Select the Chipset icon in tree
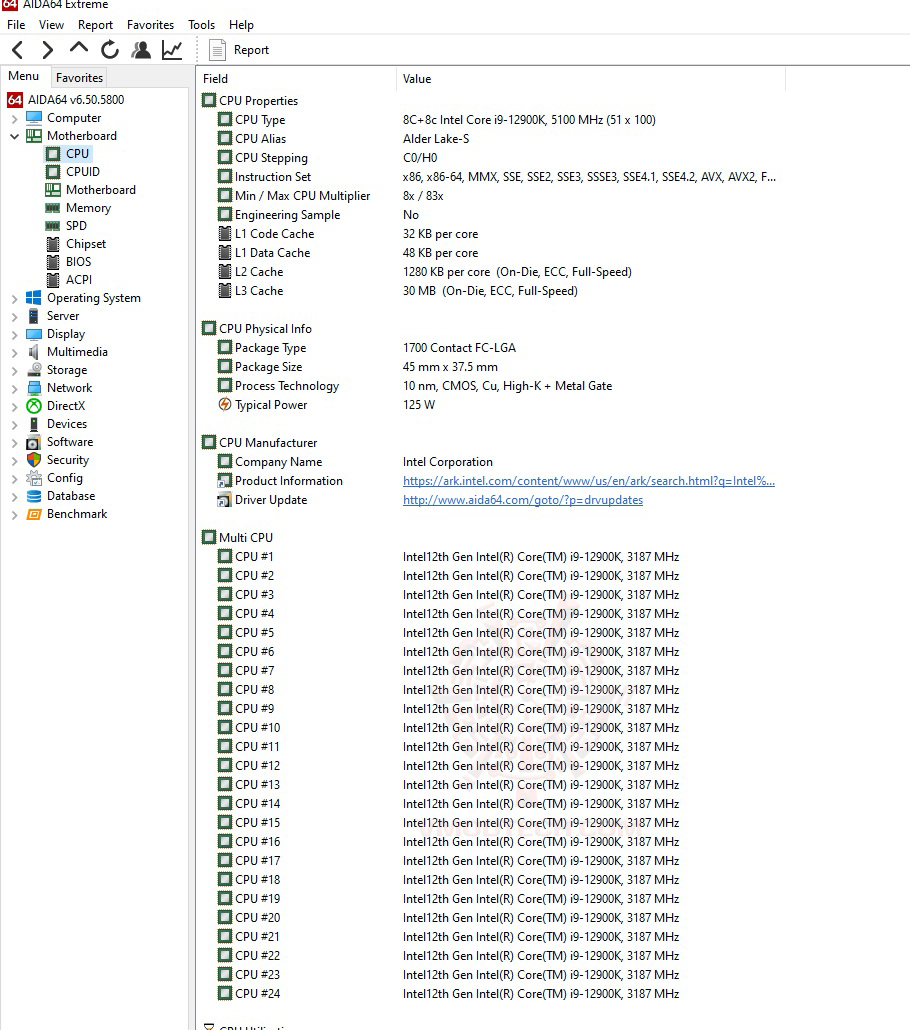910x1030 pixels. point(53,244)
